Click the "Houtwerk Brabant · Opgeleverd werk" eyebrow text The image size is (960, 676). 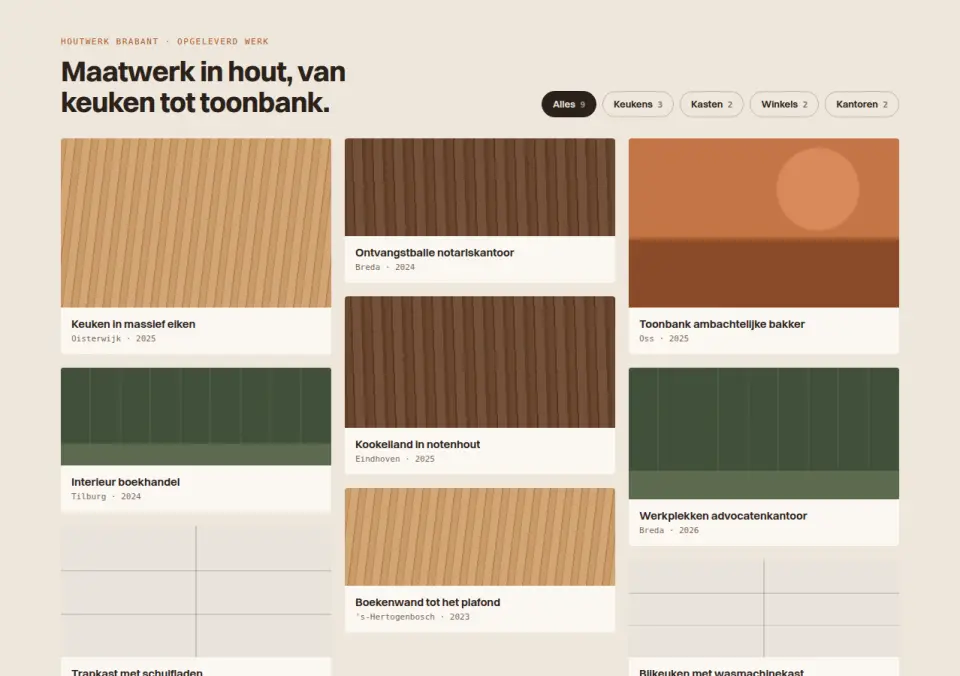tap(165, 42)
